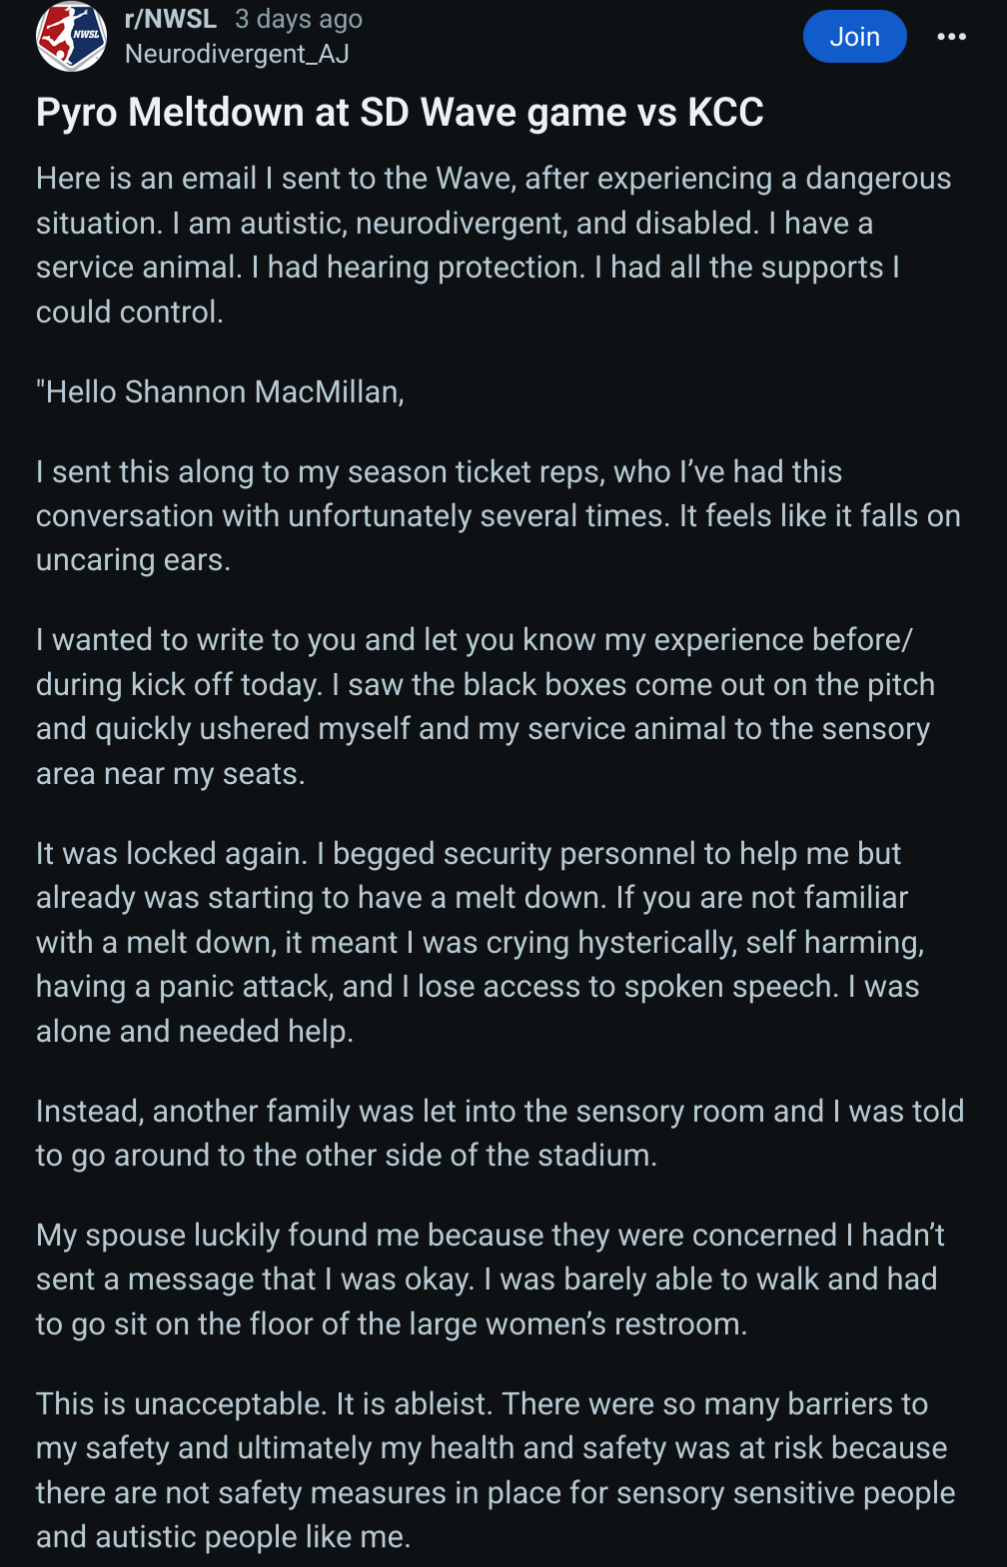This screenshot has width=1007, height=1567.
Task: Click the line mentioning 'large women's restroom'
Action: click(392, 1324)
